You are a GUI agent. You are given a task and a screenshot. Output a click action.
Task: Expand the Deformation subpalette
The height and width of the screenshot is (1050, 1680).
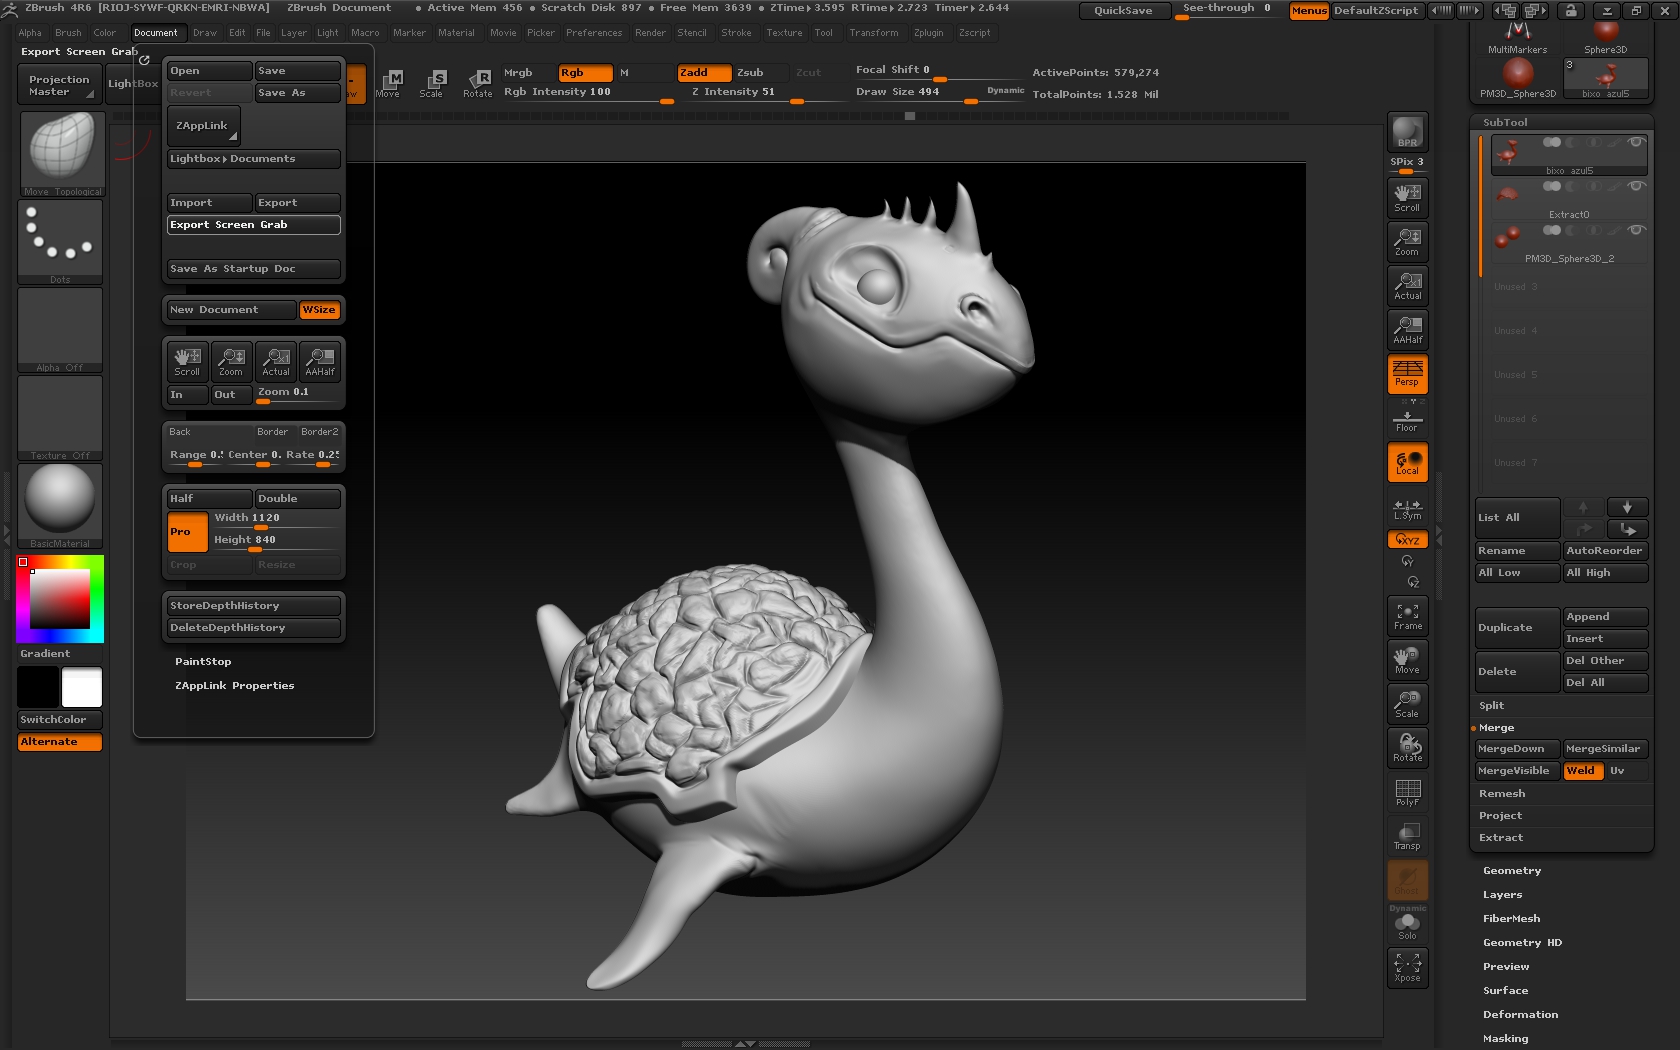(x=1521, y=1015)
